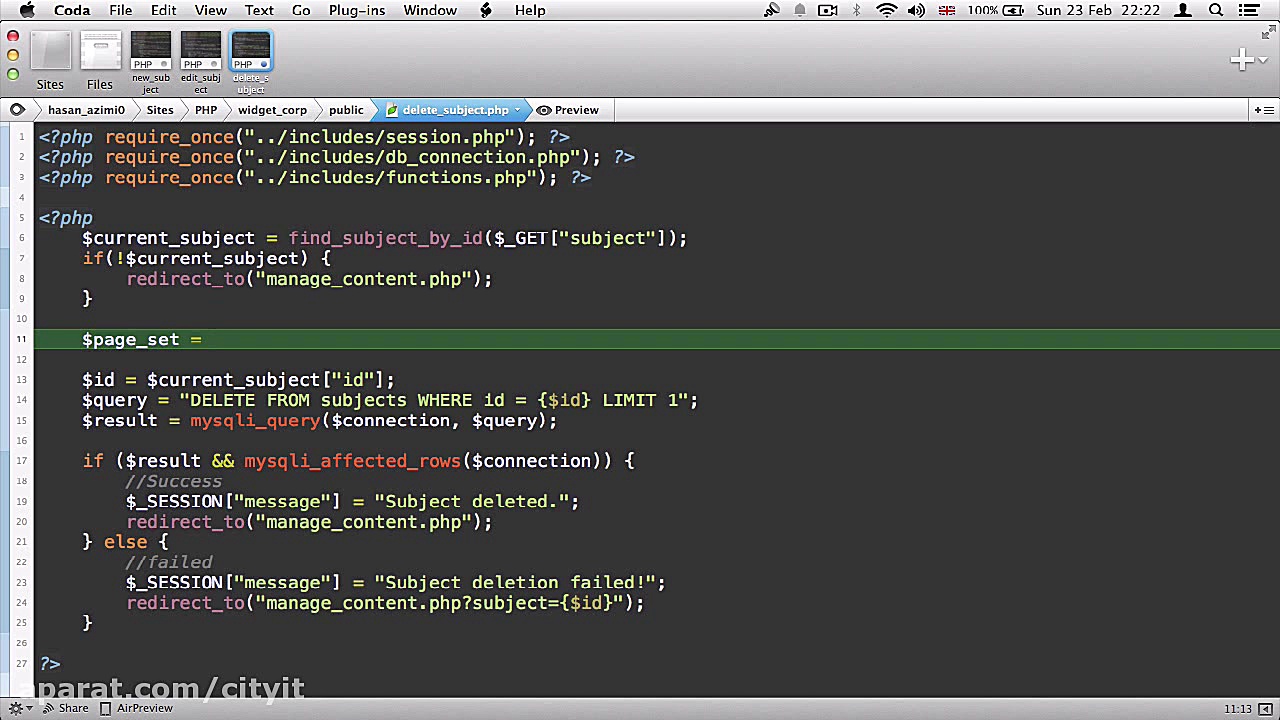
Task: Open the Edit menu
Action: tap(163, 10)
